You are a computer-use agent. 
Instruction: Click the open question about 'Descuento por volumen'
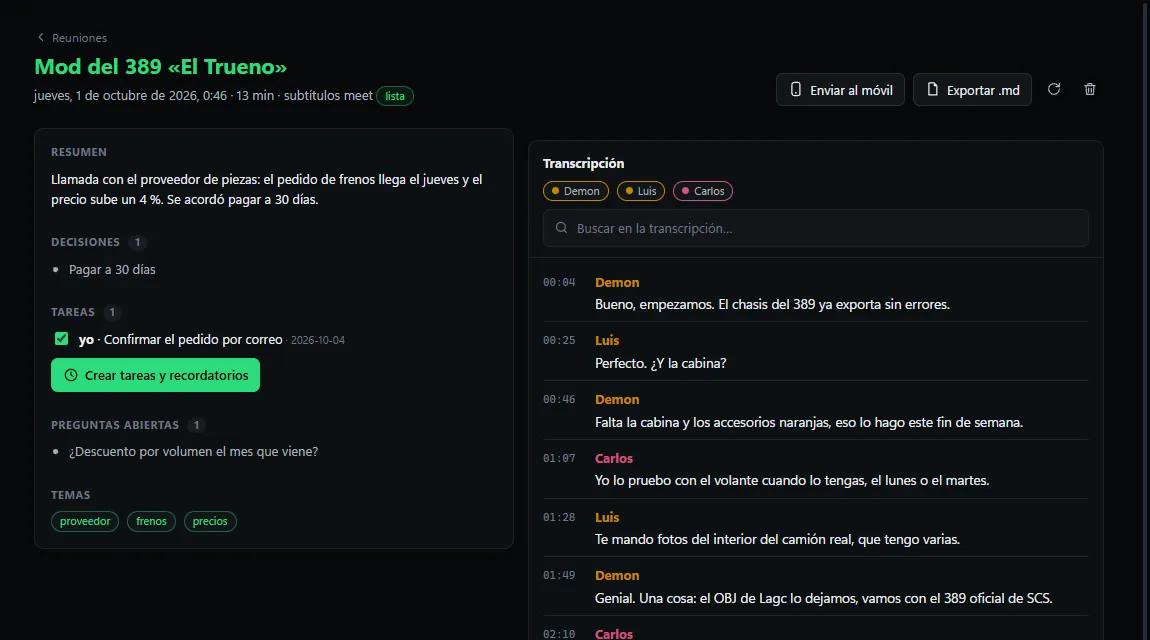click(194, 452)
